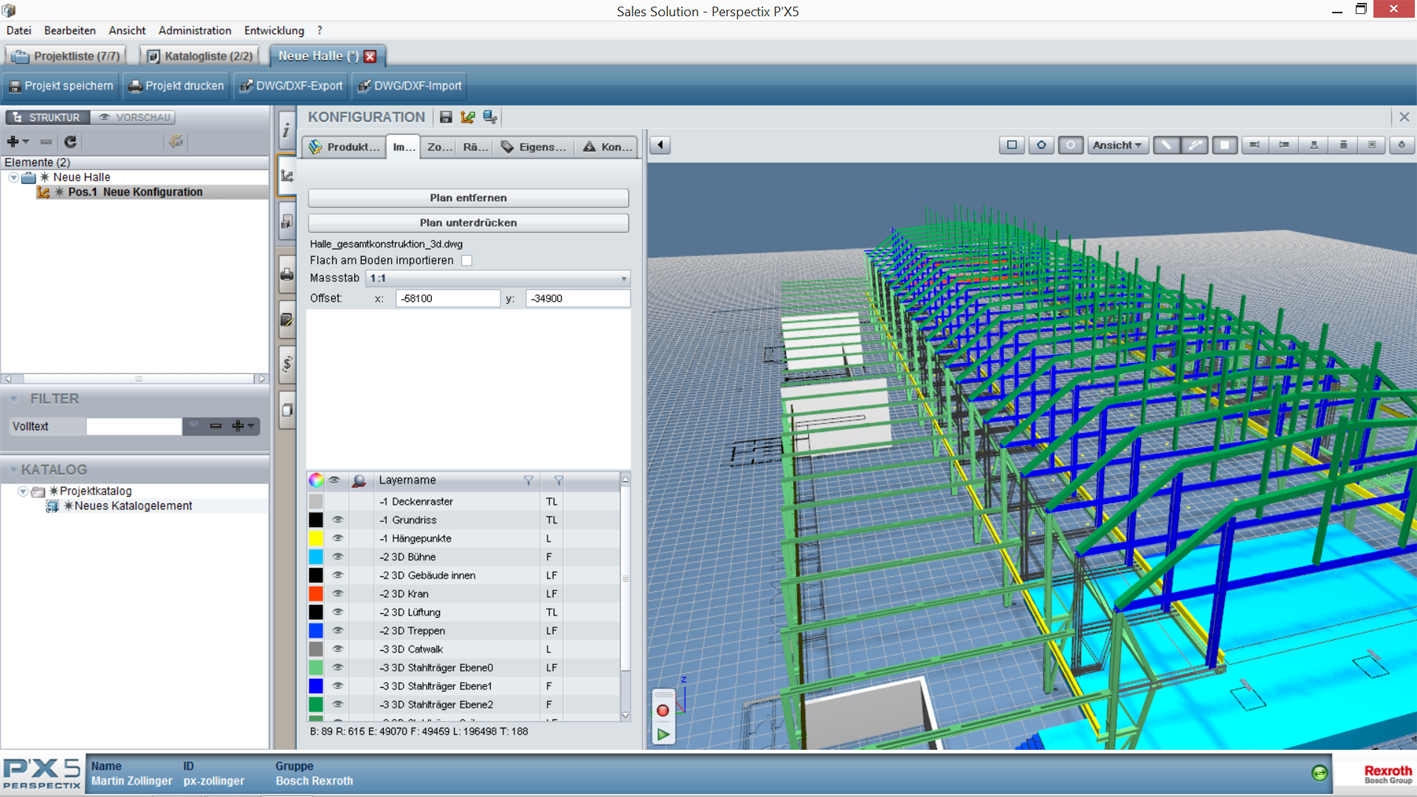The width and height of the screenshot is (1417, 797).
Task: Open the price sidebar tab with dollar icon
Action: (287, 364)
